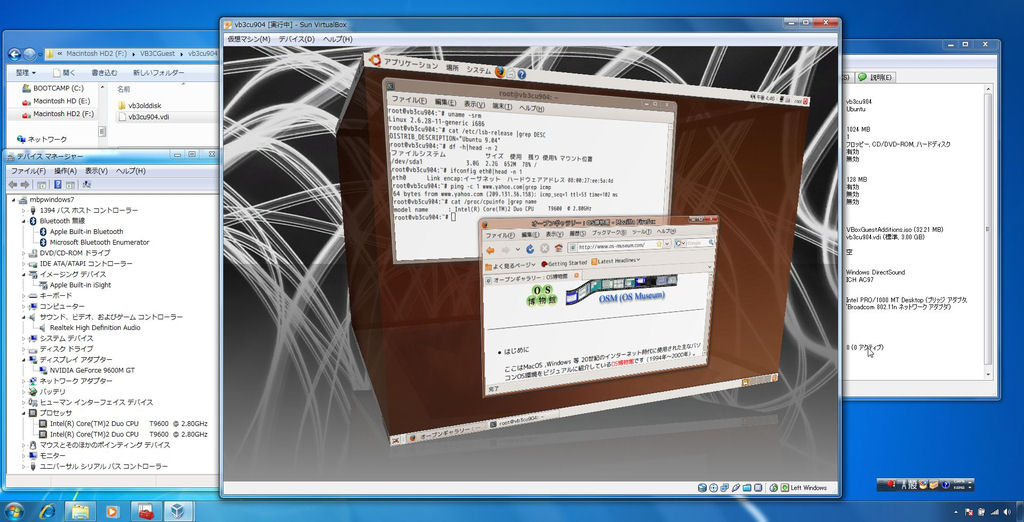1024x522 pixels.
Task: Click Back arrow in Device Manager toolbar
Action: point(12,185)
